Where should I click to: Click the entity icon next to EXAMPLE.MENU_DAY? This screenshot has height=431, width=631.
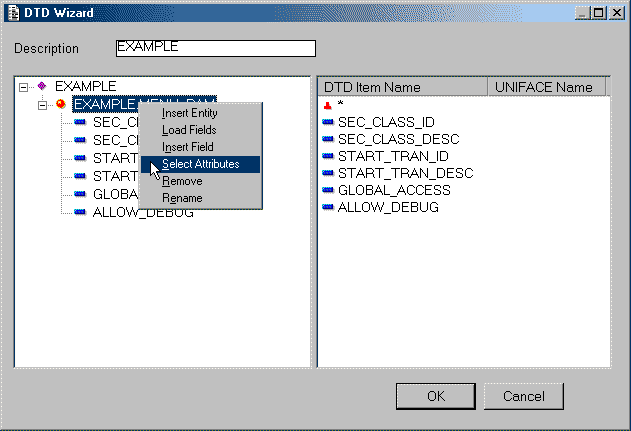(61, 104)
